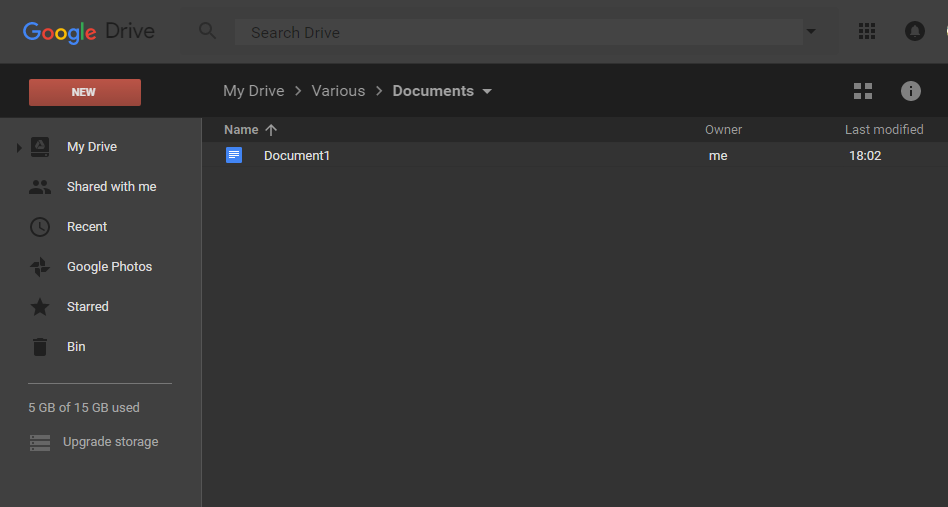This screenshot has width=948, height=507.
Task: Select the Document1 file name
Action: point(297,156)
